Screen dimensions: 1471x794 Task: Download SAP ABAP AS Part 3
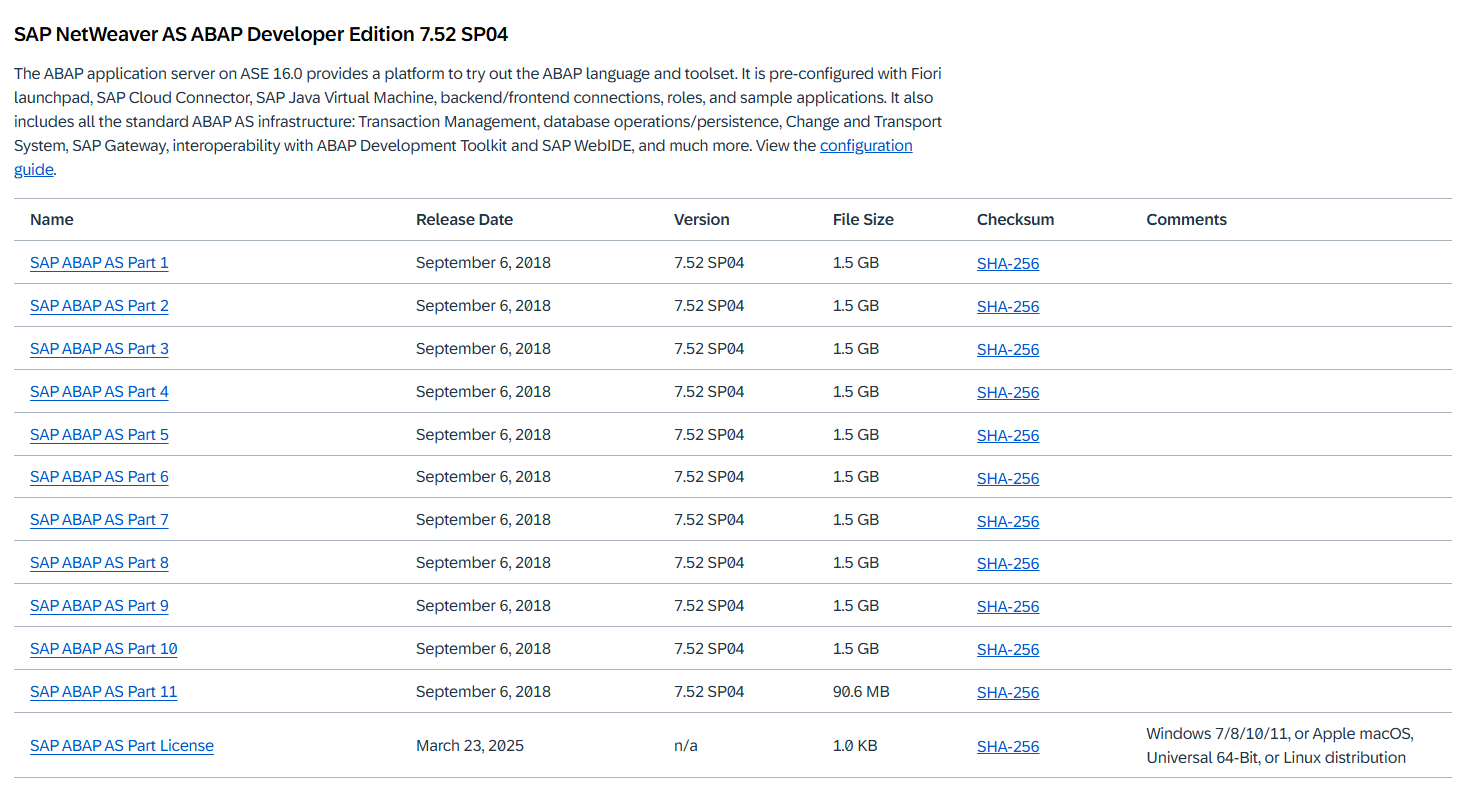tap(99, 349)
